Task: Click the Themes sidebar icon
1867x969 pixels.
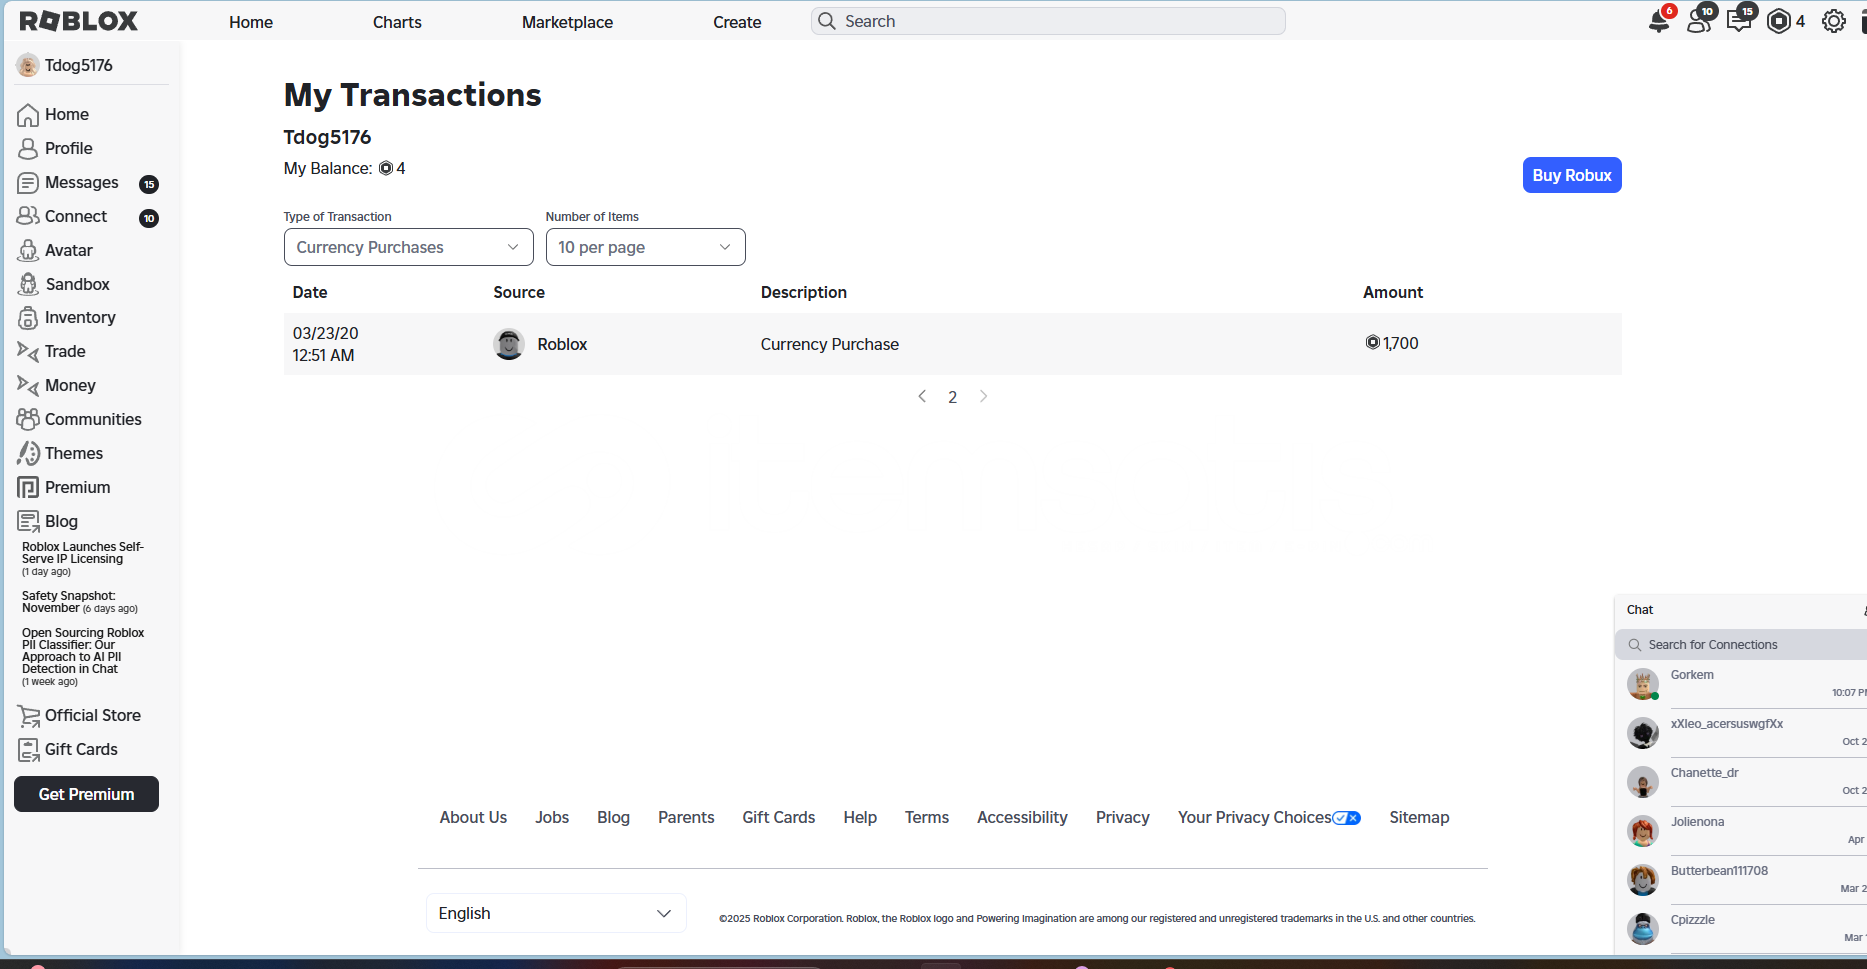Action: (x=28, y=453)
